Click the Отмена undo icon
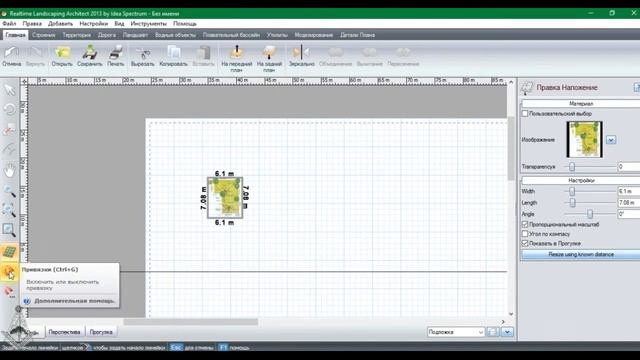Viewport: 640px width, 360px height. click(x=11, y=53)
